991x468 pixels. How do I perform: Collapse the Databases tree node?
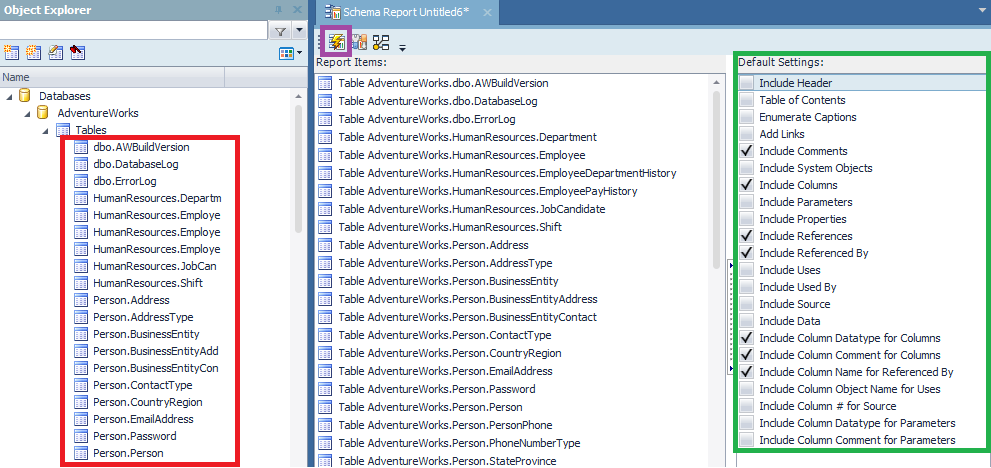(x=10, y=96)
